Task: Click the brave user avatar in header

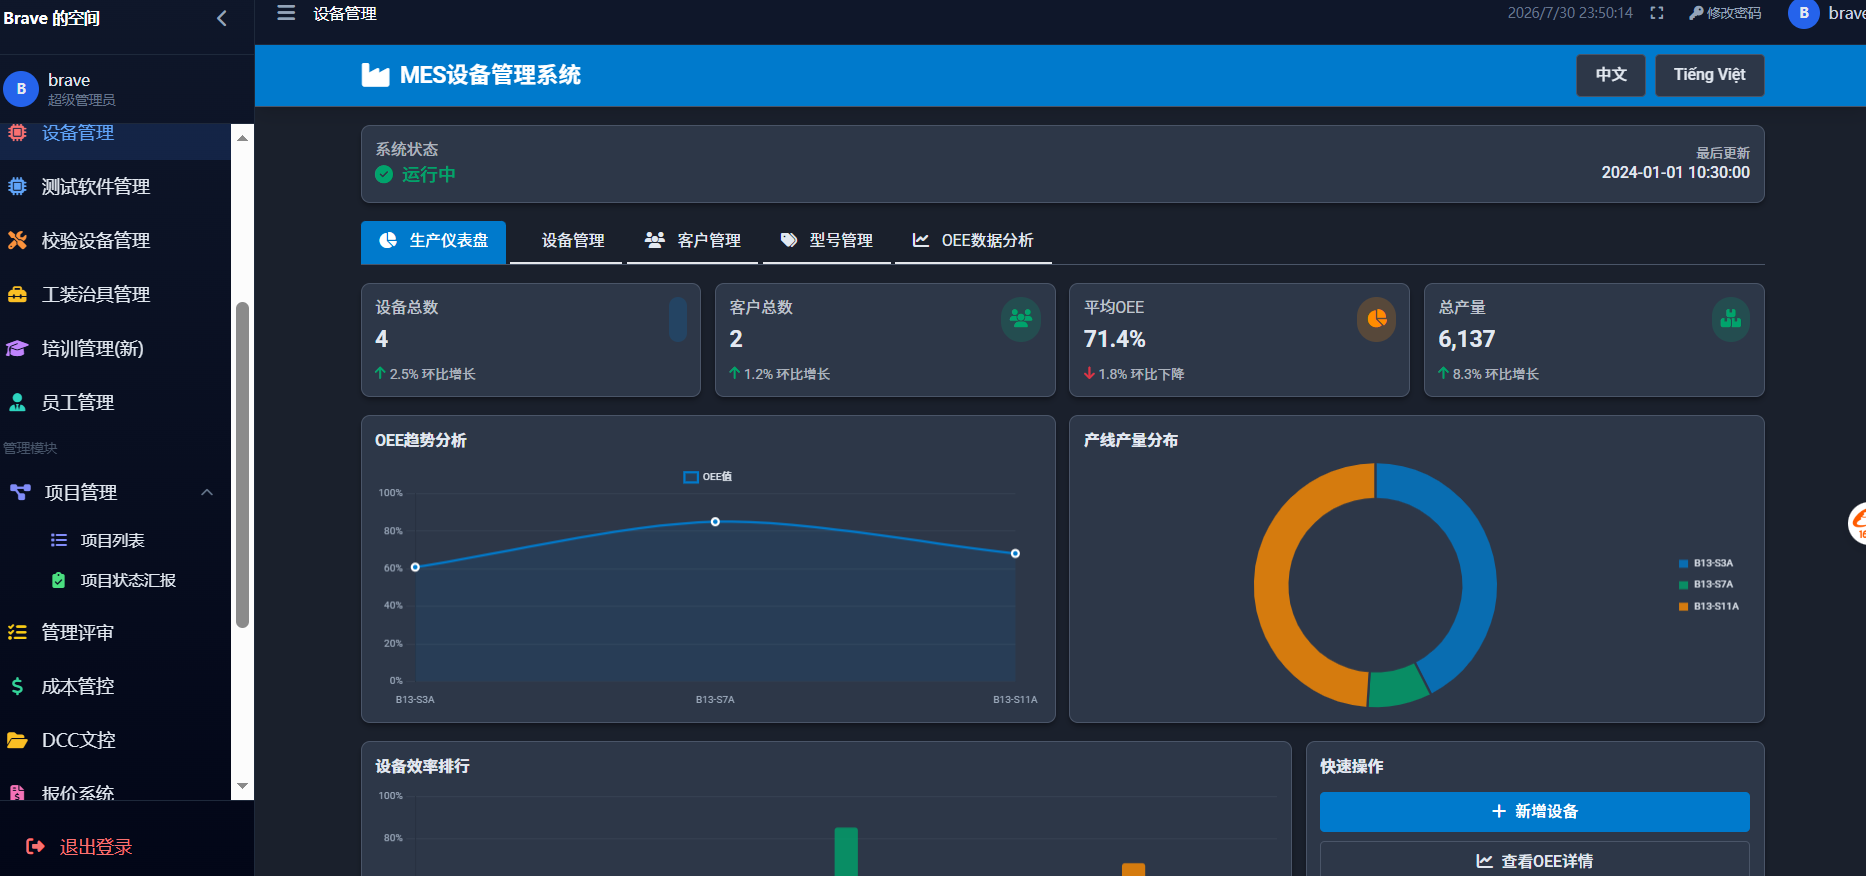Action: (x=1804, y=13)
